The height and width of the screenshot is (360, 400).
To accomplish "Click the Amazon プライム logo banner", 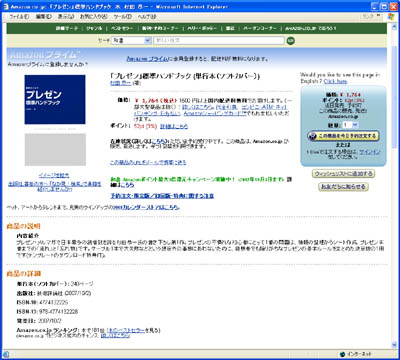I will pyautogui.click(x=44, y=54).
